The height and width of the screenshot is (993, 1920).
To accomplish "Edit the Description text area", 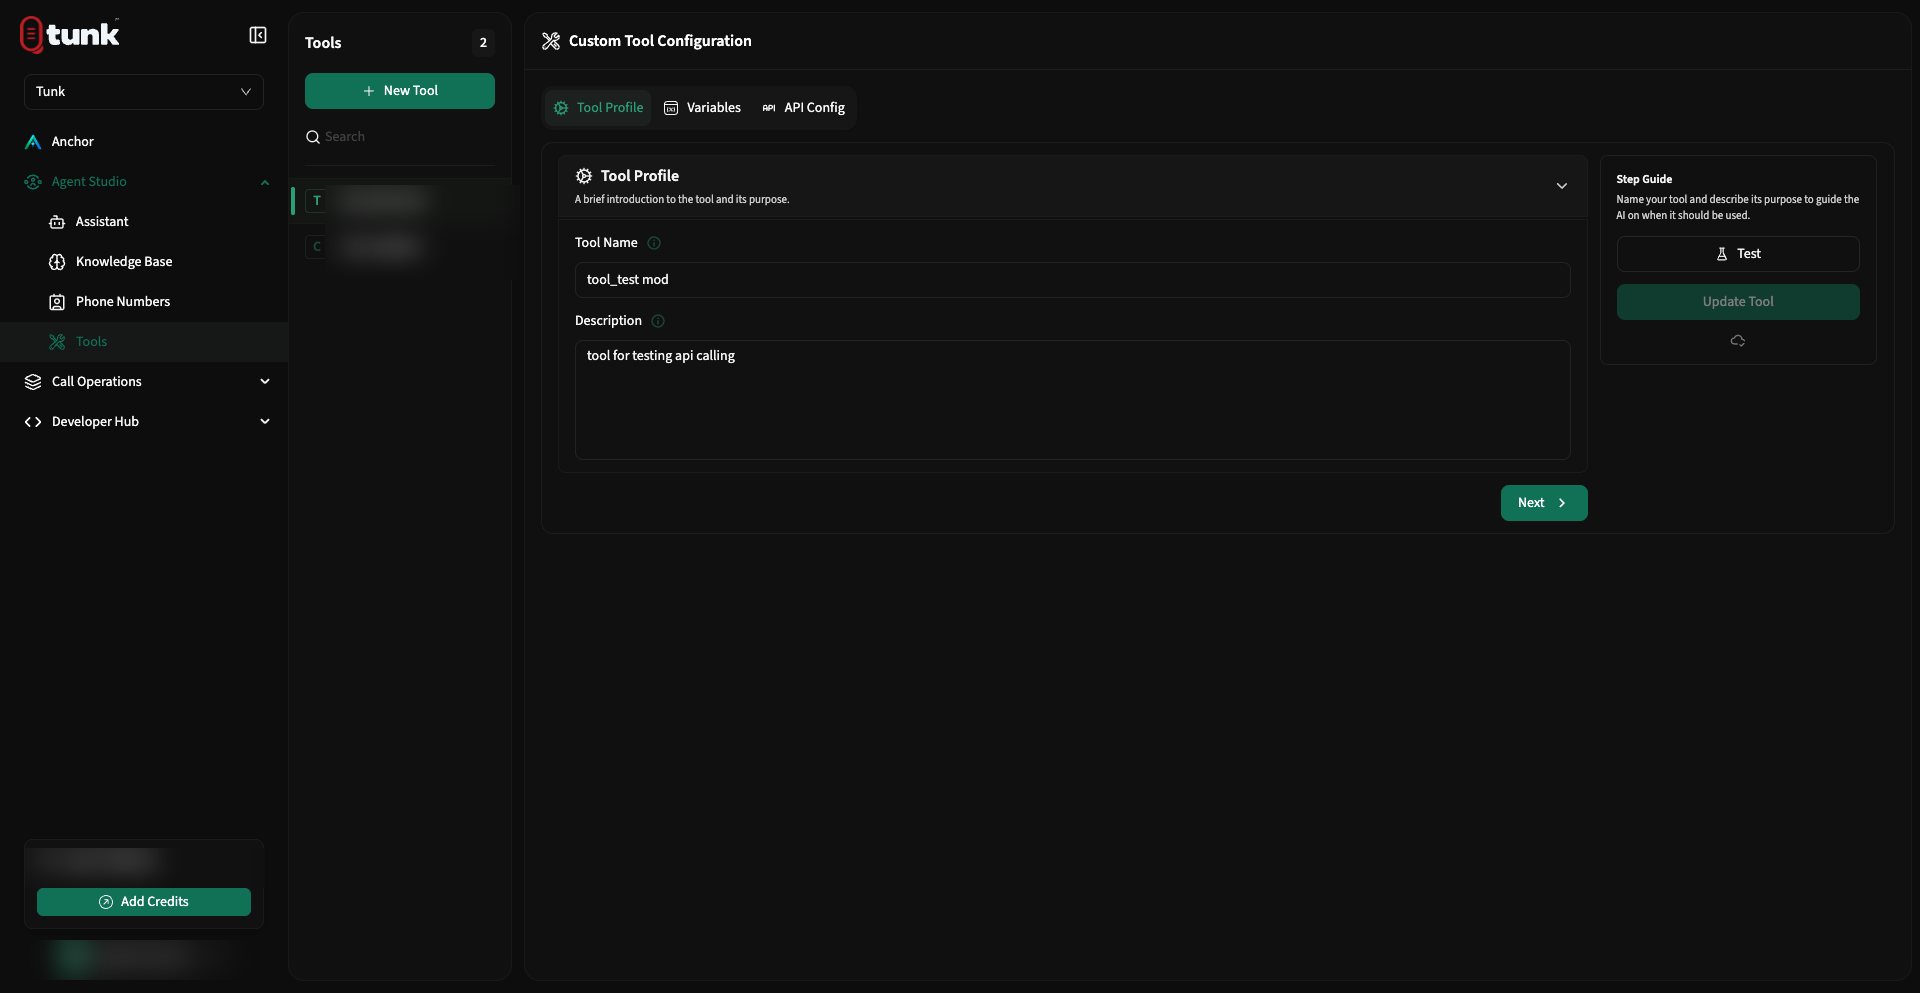I will pos(1072,400).
